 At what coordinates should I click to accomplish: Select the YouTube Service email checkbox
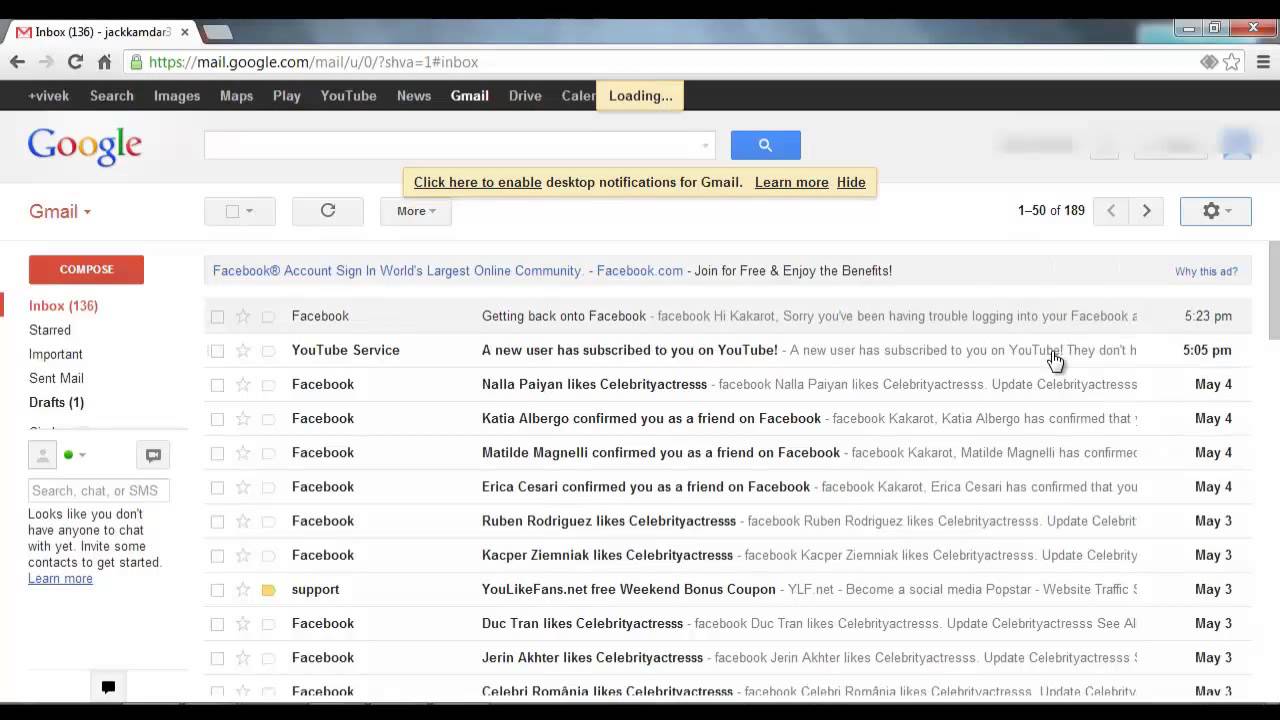click(217, 350)
